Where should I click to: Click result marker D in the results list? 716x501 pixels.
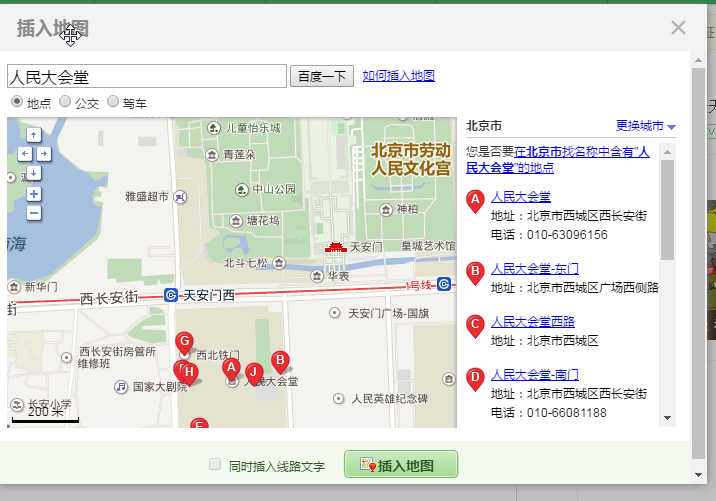tap(475, 380)
